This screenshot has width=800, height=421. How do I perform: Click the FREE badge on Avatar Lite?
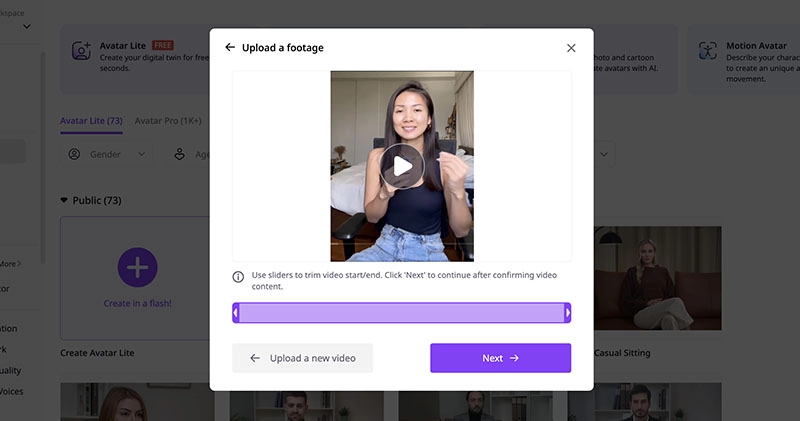point(163,45)
